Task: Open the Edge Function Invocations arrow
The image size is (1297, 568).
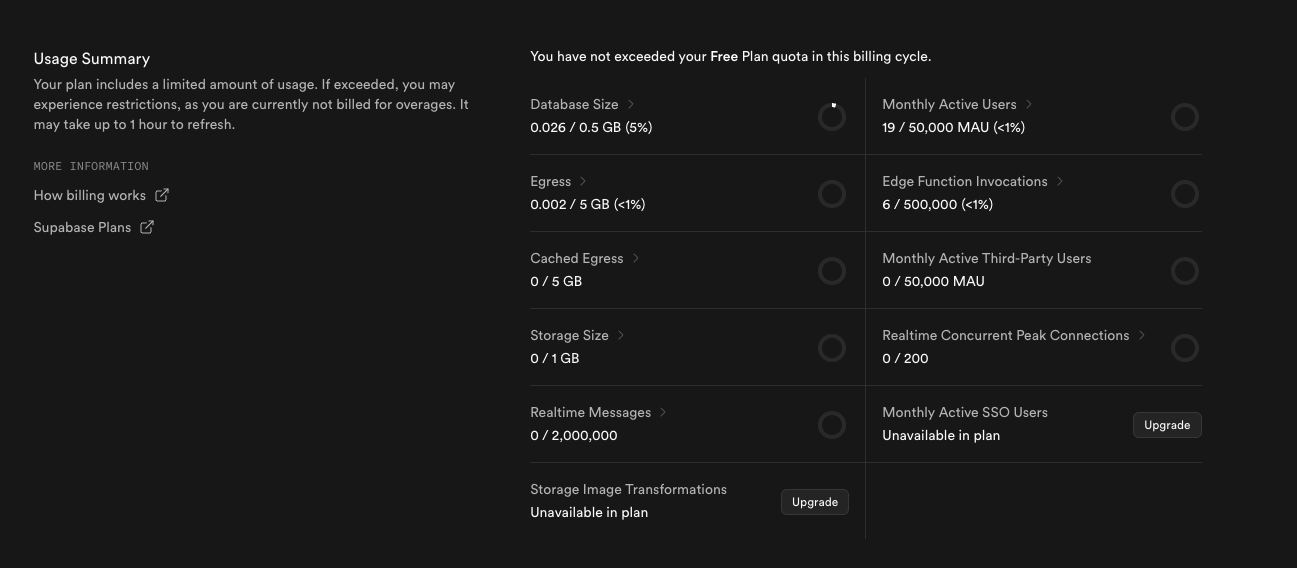Action: pyautogui.click(x=1060, y=181)
